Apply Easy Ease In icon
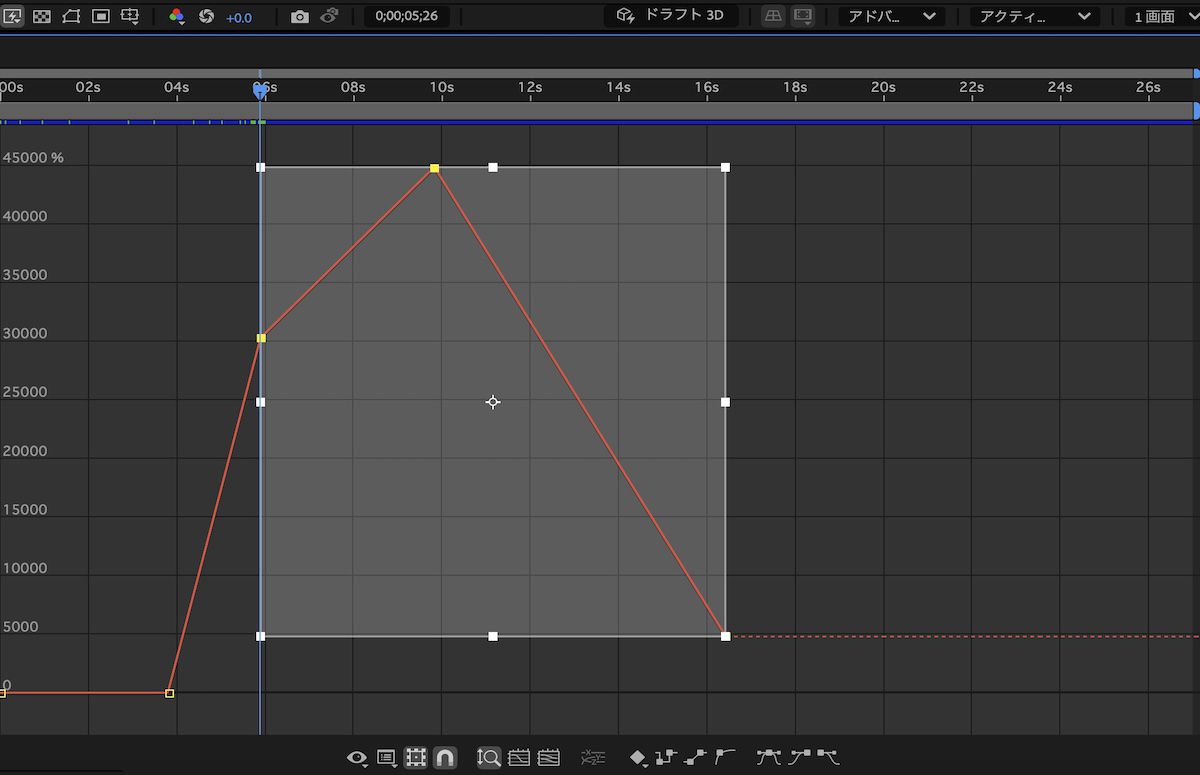 (798, 758)
